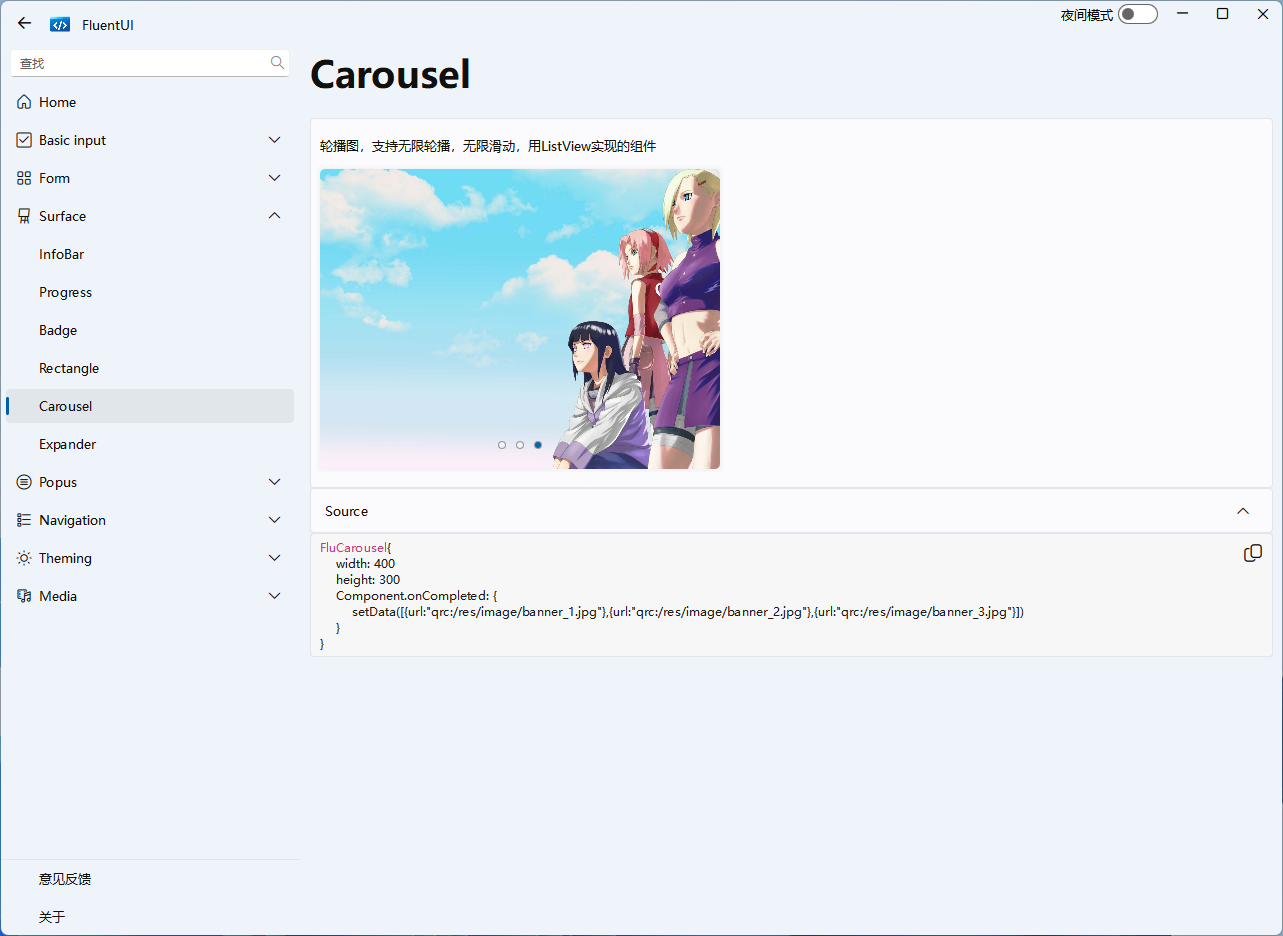Click the Theming sun icon
This screenshot has width=1283, height=936.
click(24, 558)
